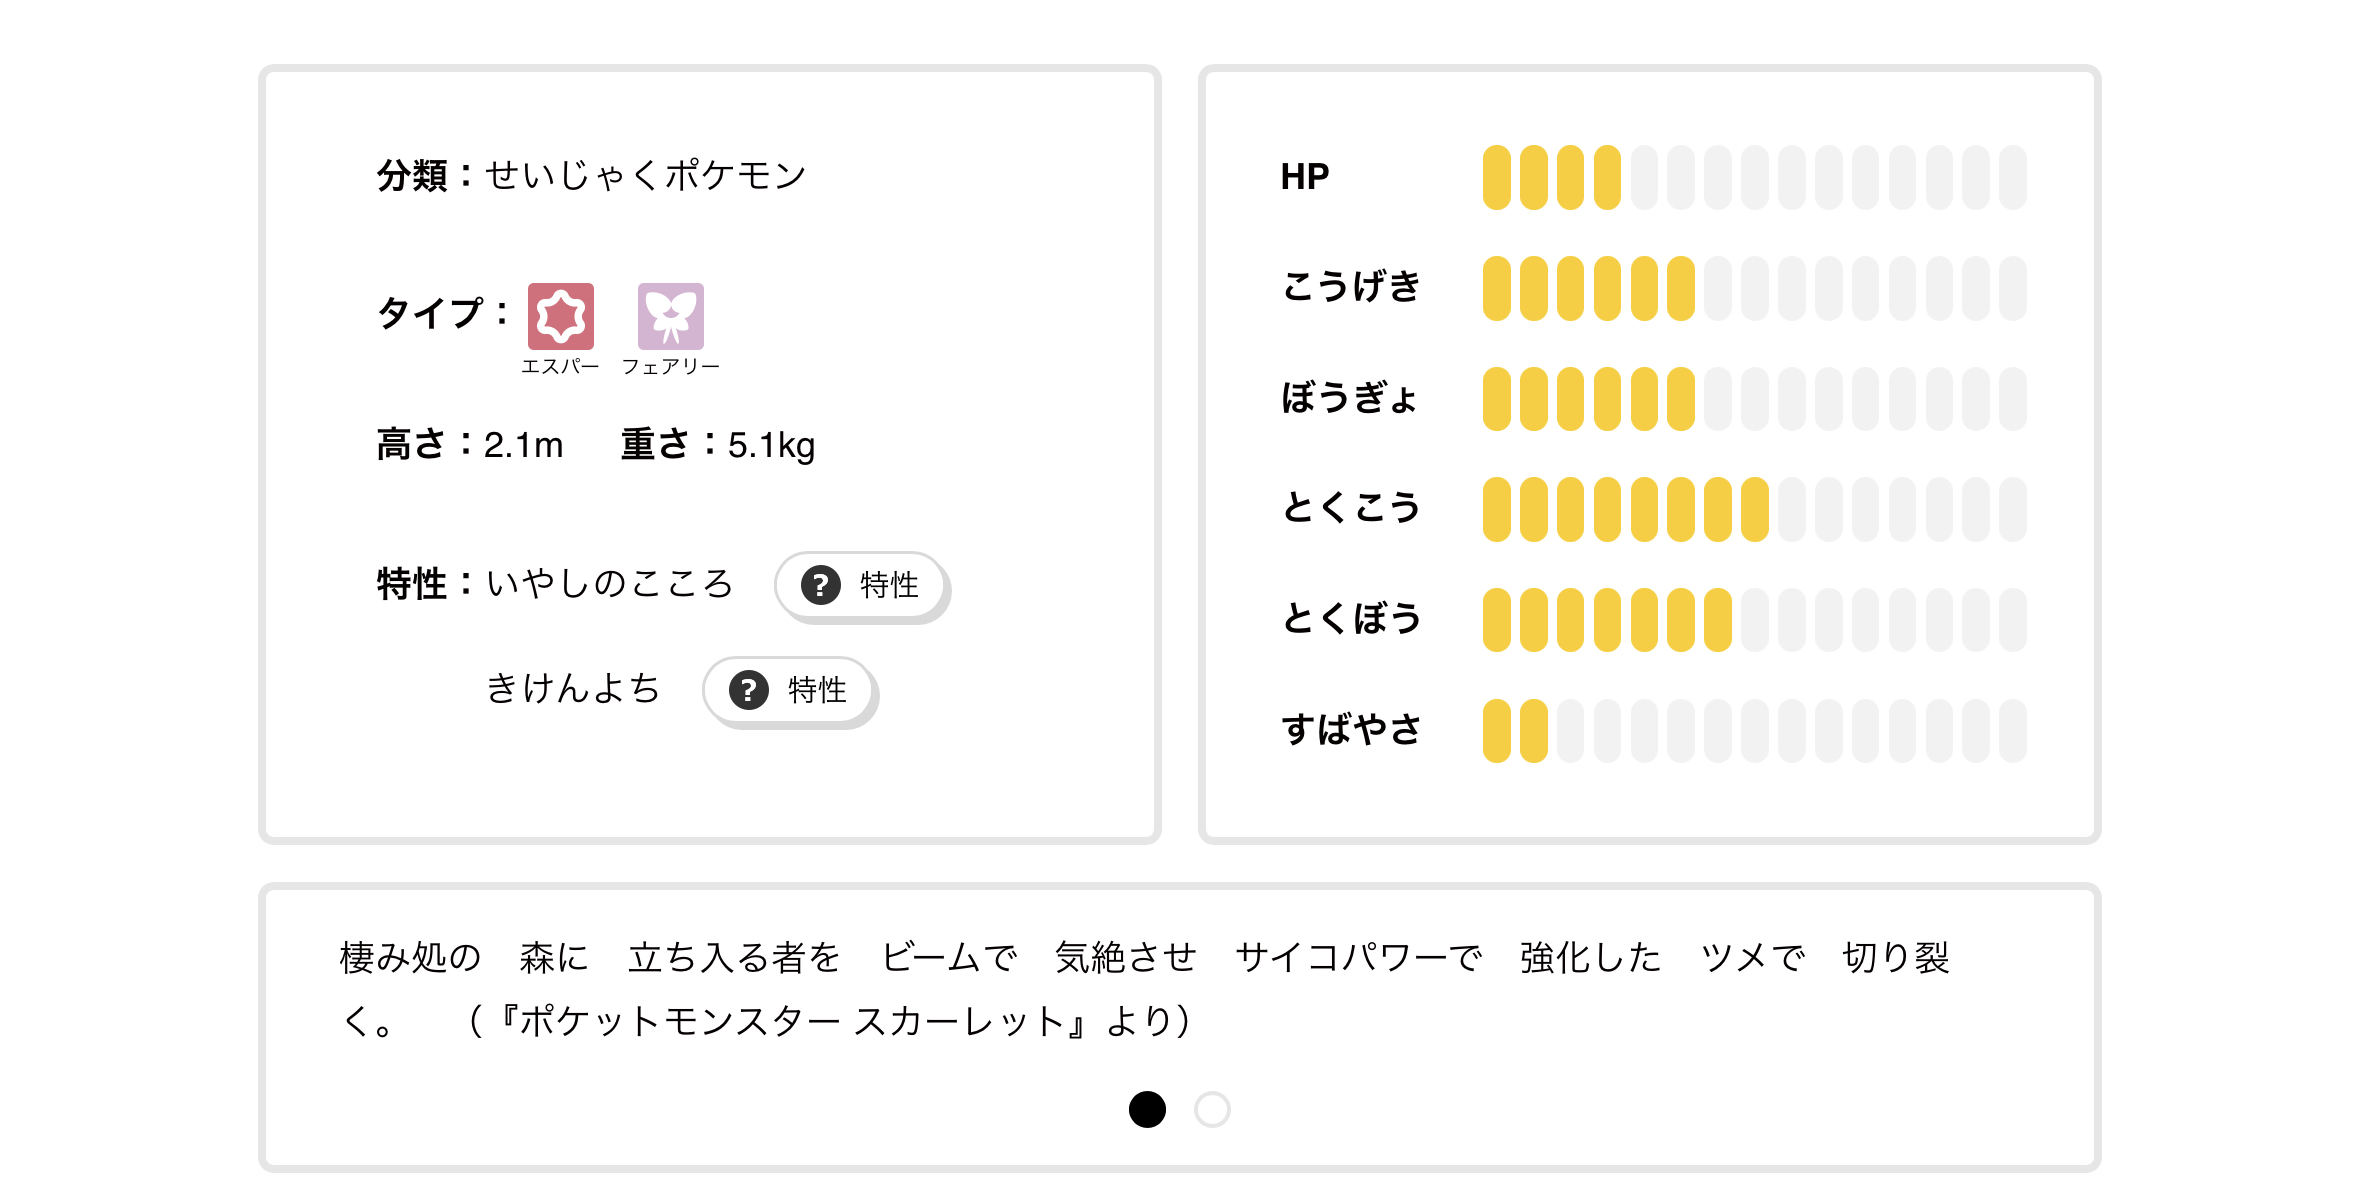This screenshot has height=1201, width=2360.
Task: Click the とくぼう stat gauge bar
Action: (x=1754, y=620)
